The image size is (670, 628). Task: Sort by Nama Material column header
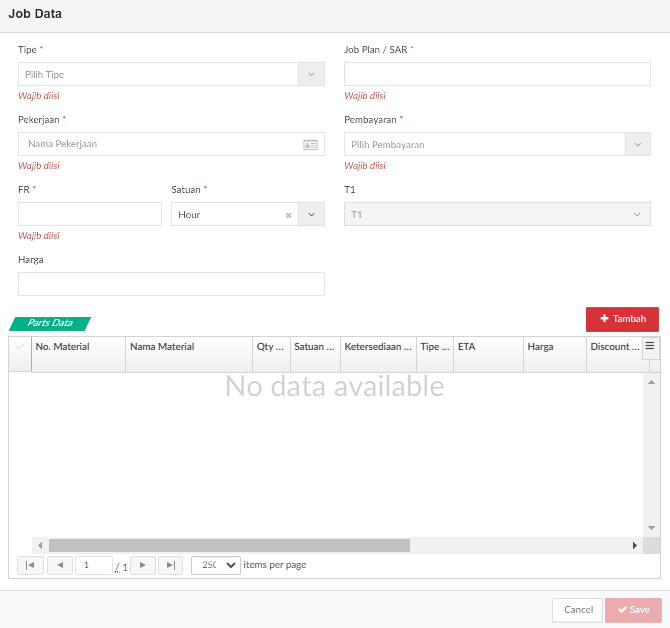[x=189, y=354]
